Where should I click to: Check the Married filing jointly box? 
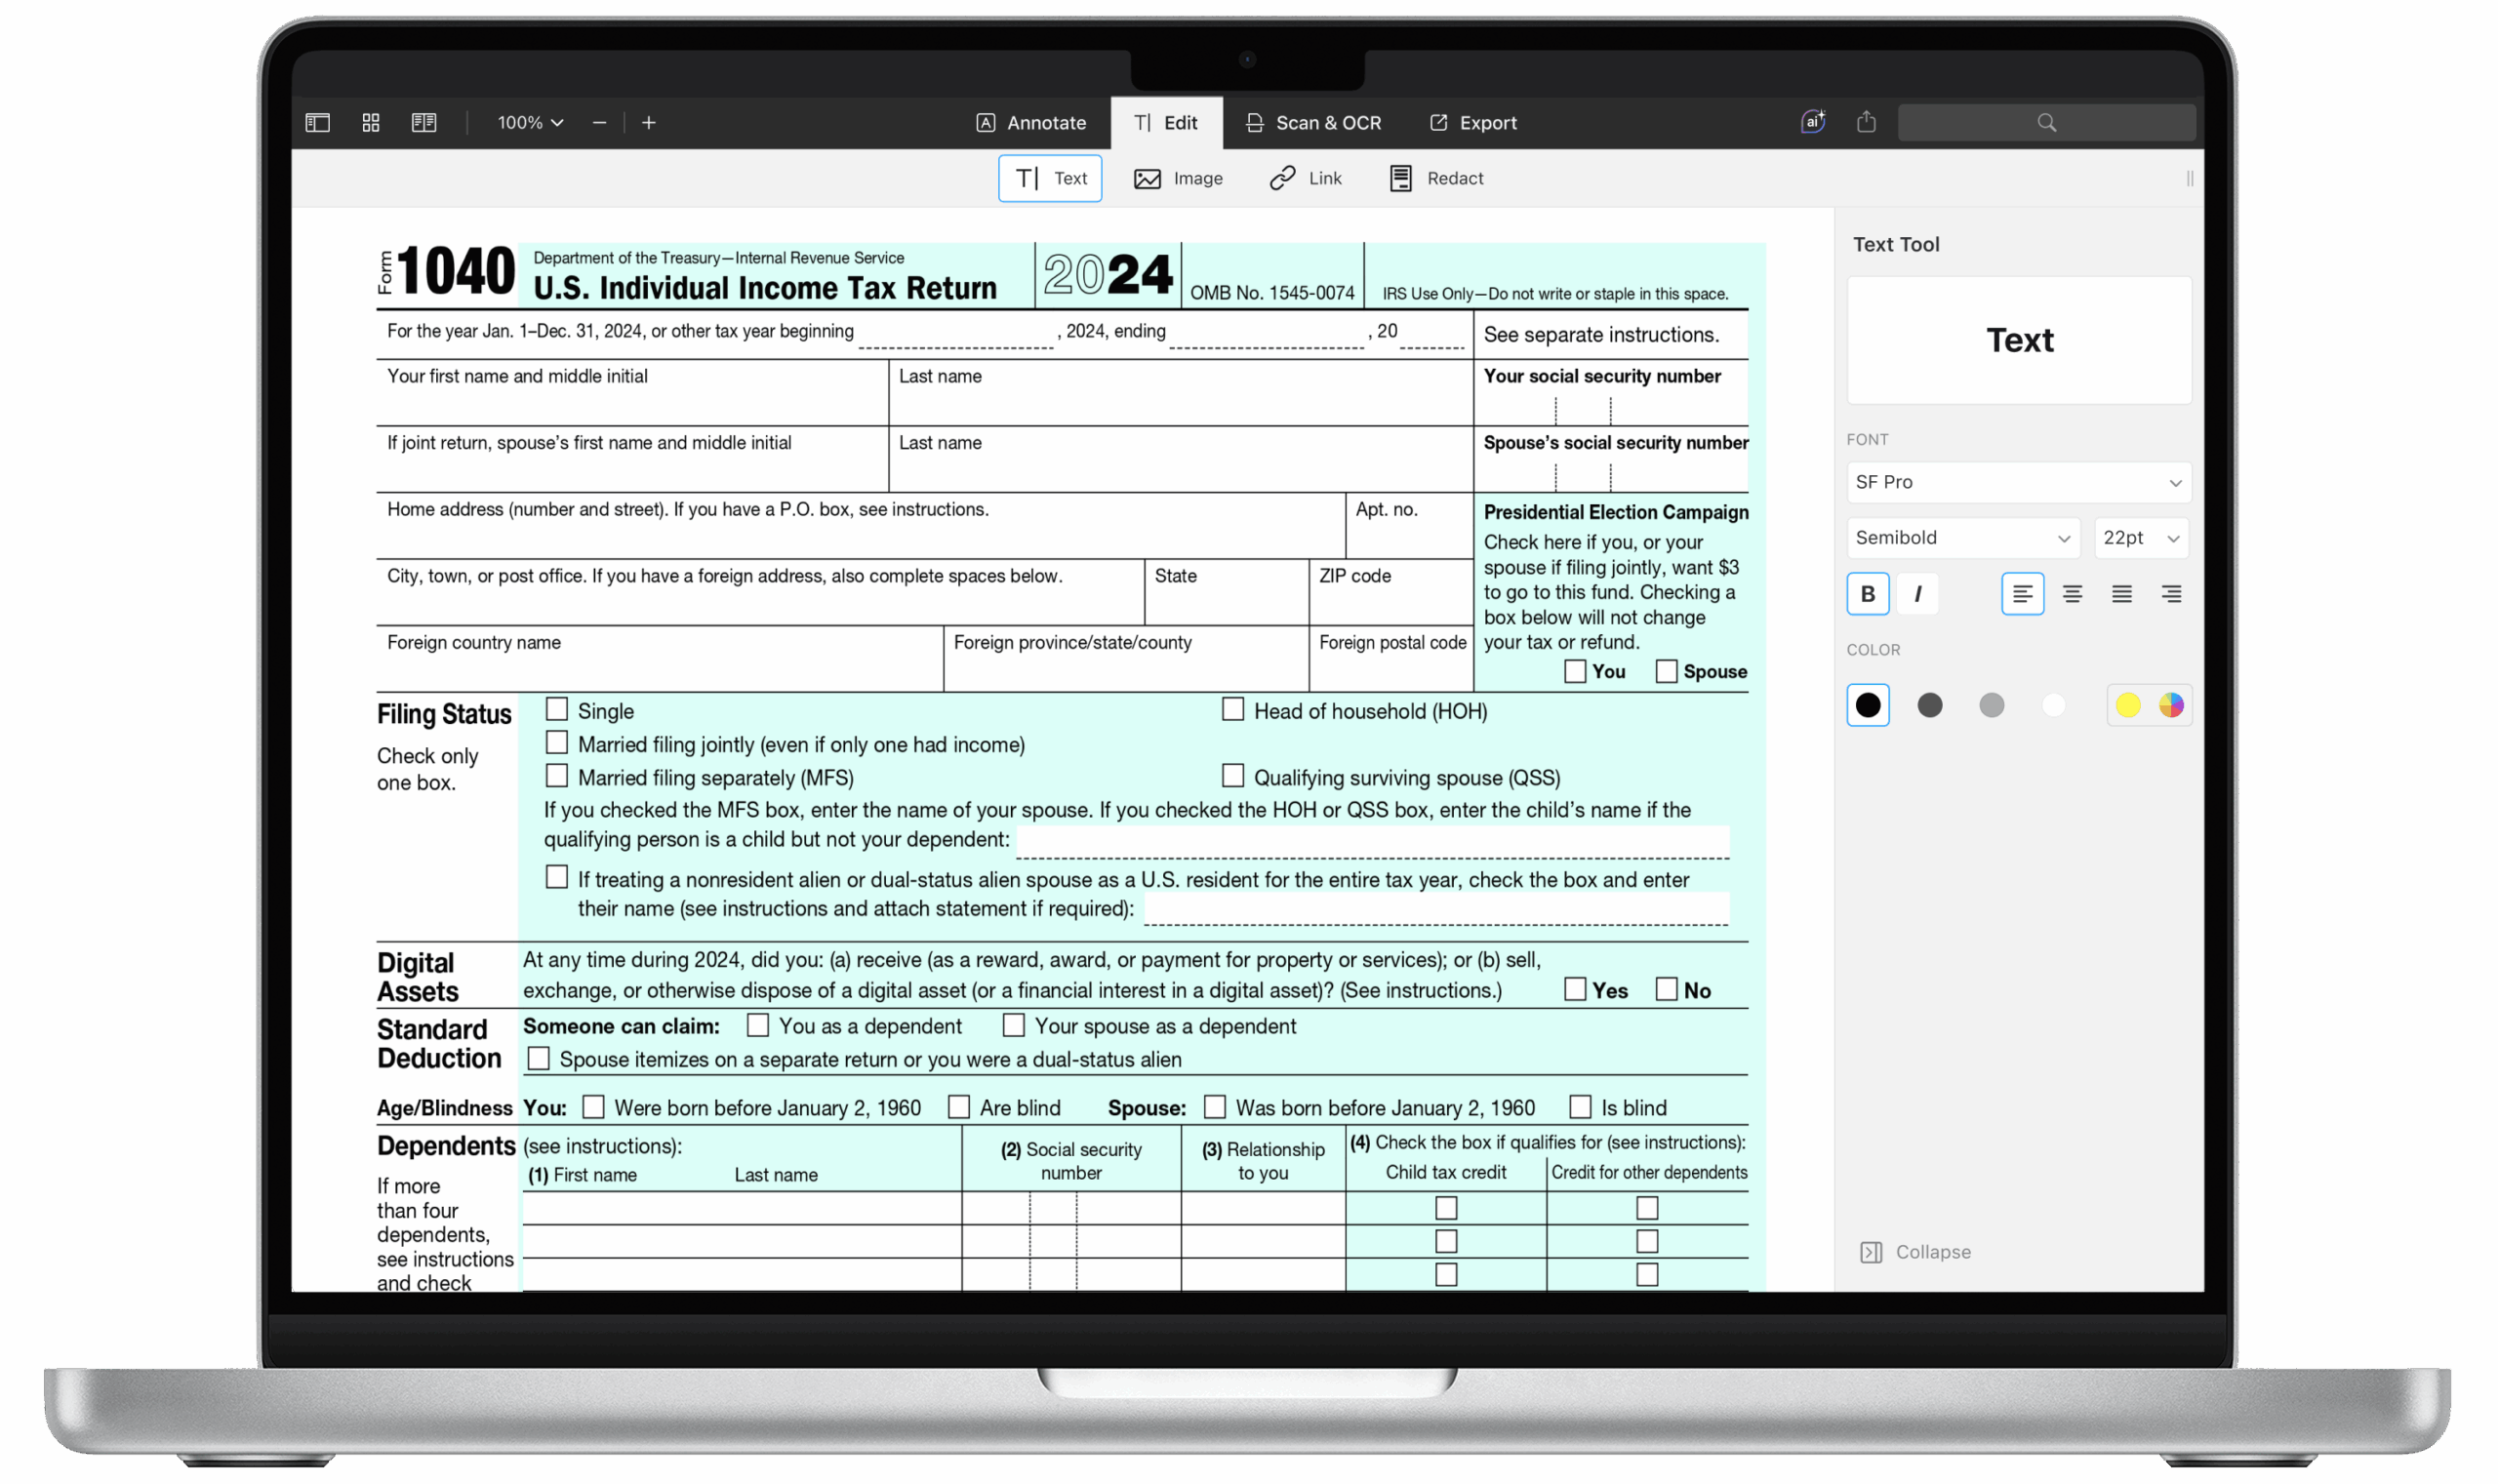tap(557, 742)
